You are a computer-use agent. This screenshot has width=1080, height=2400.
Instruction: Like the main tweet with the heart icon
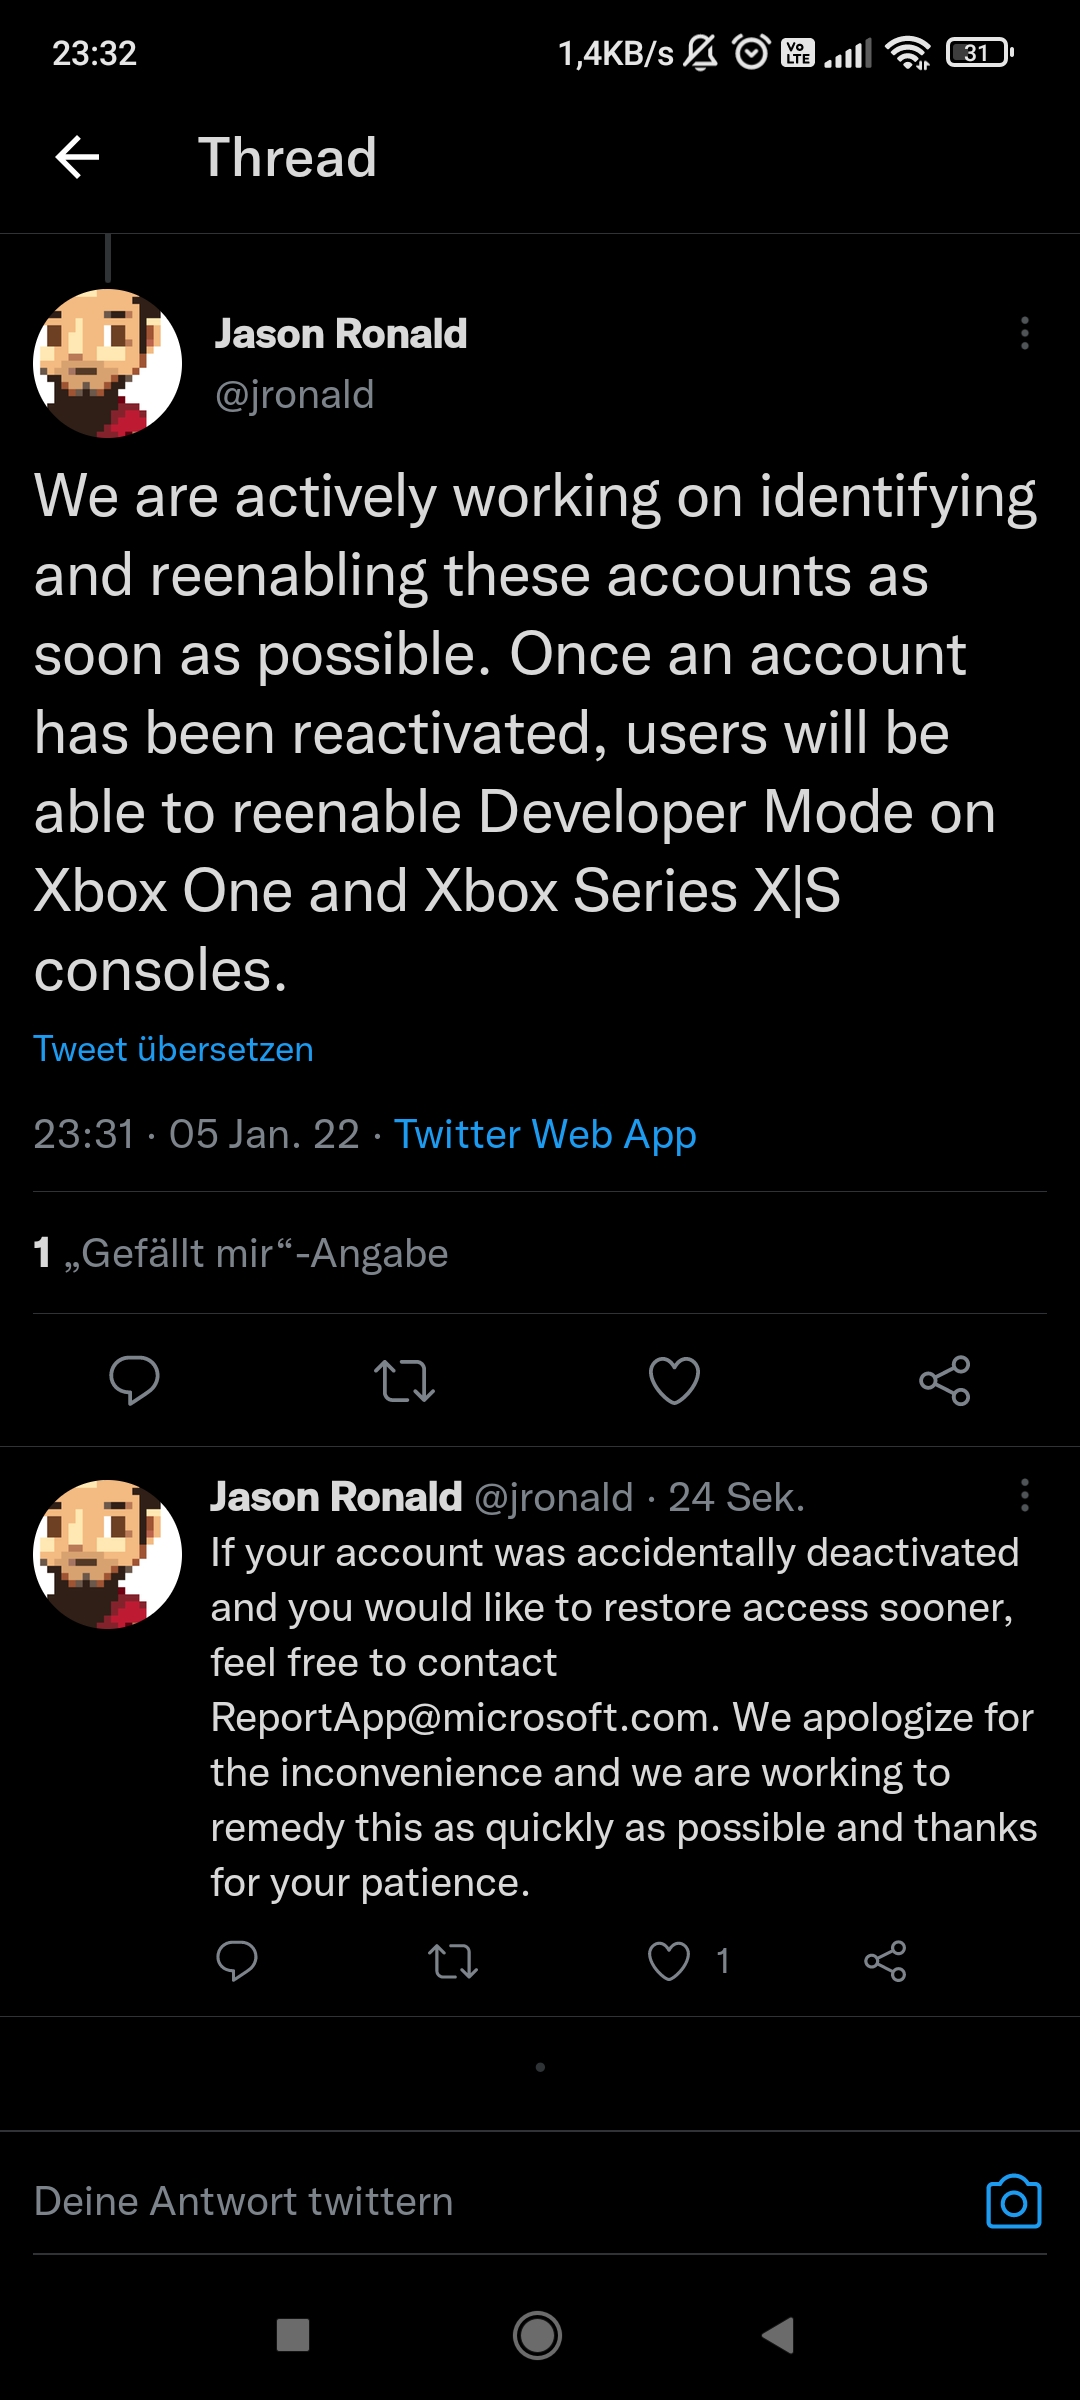[674, 1380]
